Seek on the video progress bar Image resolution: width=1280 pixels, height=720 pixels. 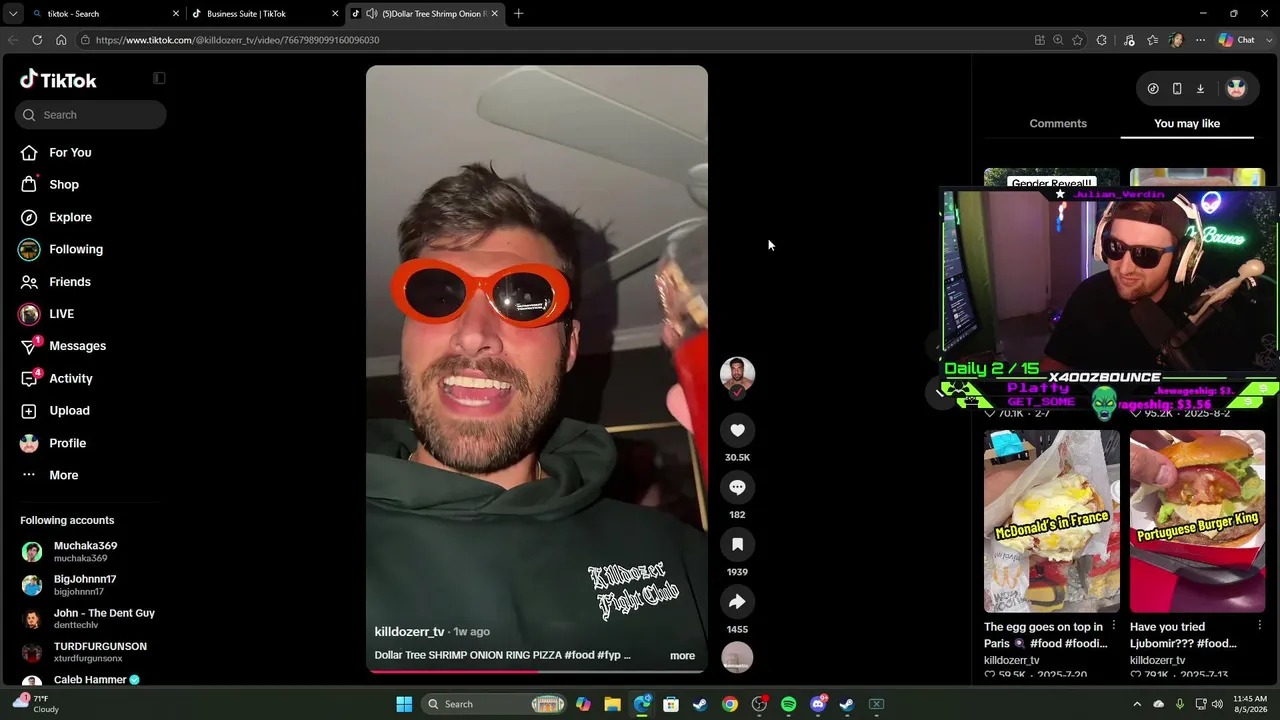536,671
